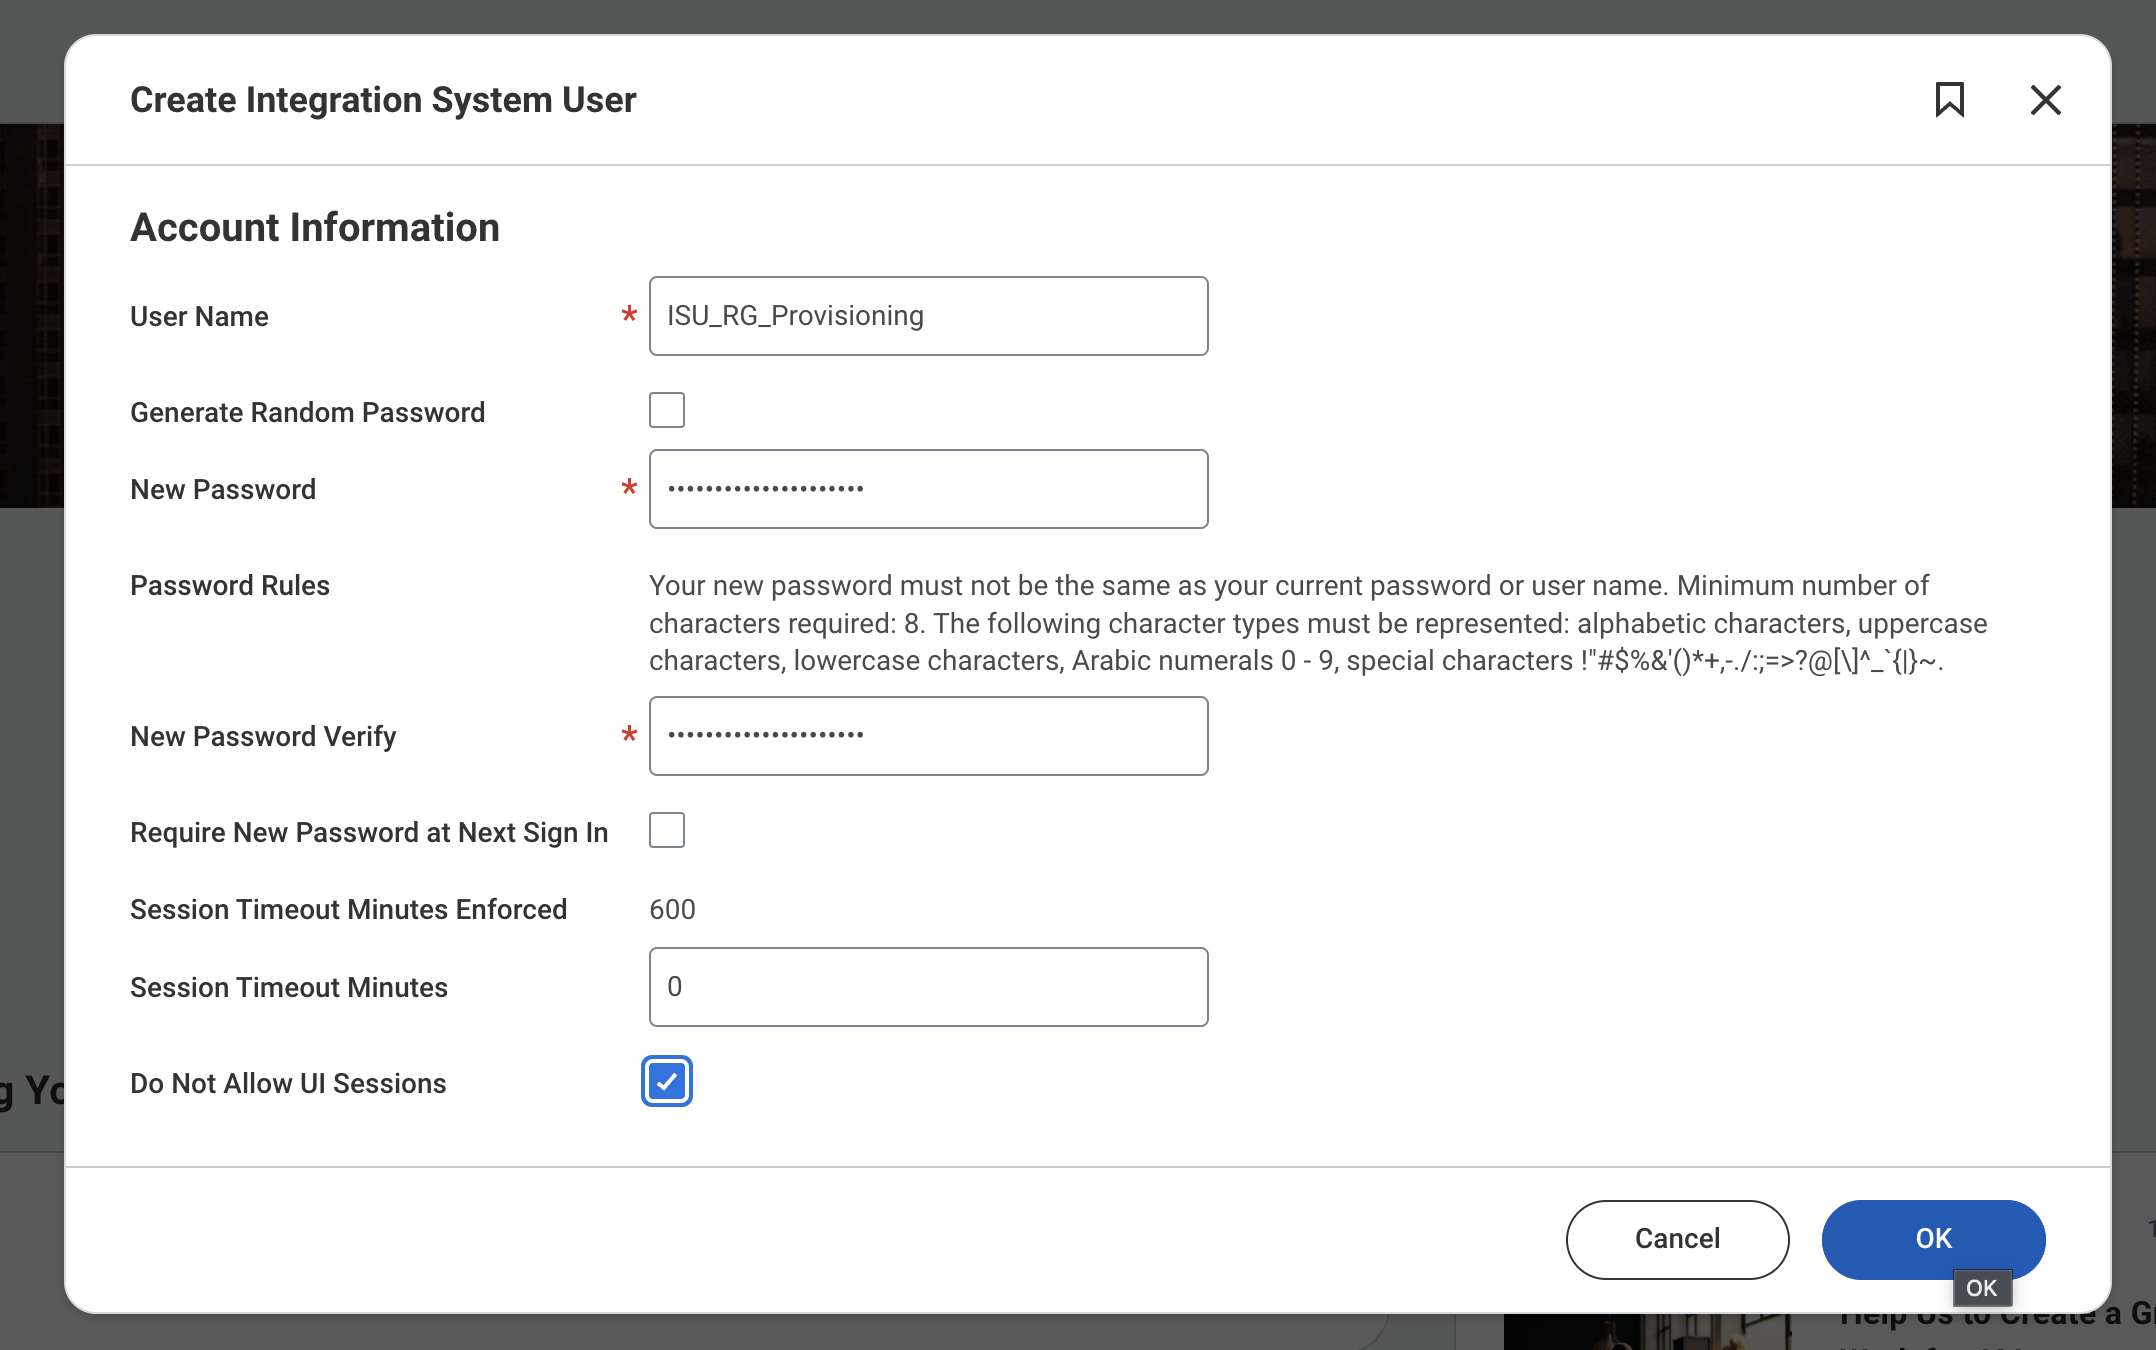The width and height of the screenshot is (2156, 1350).
Task: Click the Account Information heading
Action: [315, 228]
